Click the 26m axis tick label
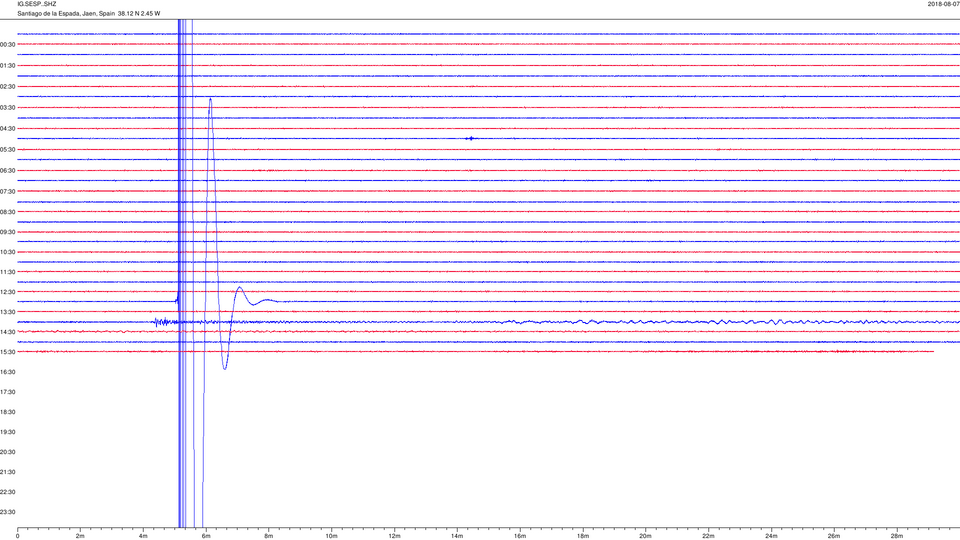The height and width of the screenshot is (540, 960). point(834,536)
